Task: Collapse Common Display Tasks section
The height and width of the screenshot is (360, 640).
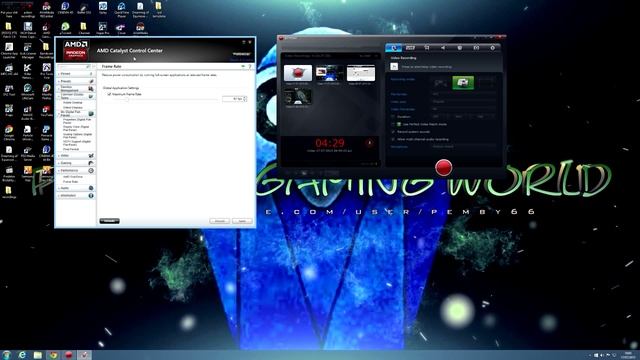Action: coord(76,96)
